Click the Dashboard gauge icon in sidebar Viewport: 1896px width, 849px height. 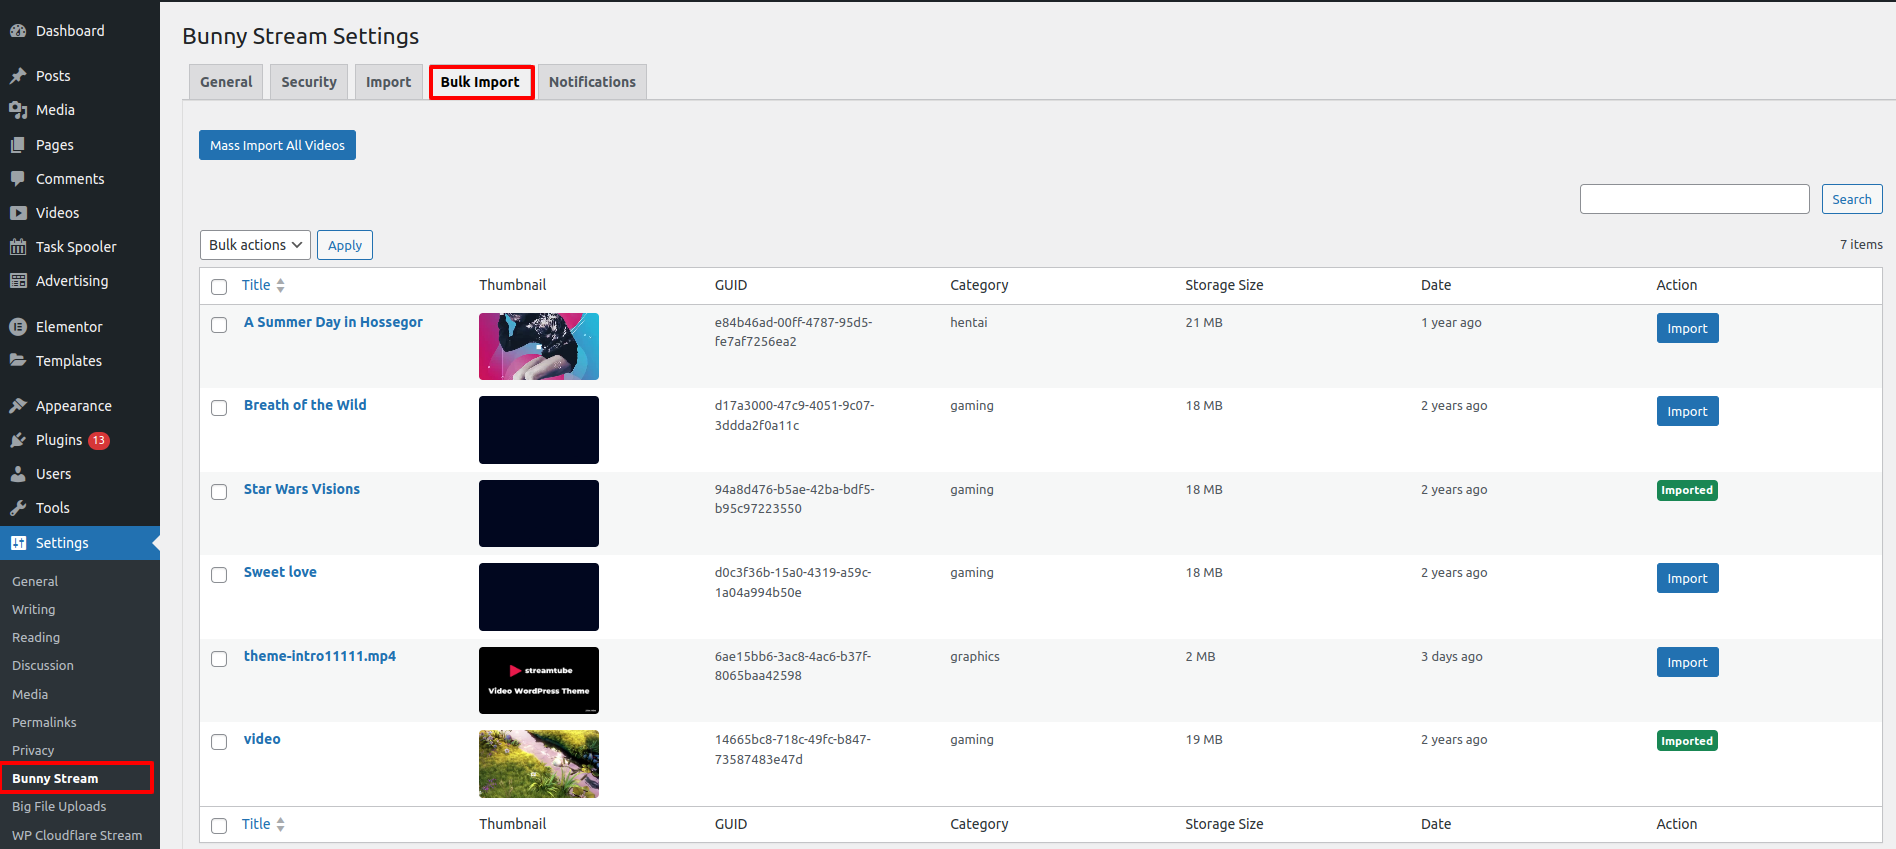click(x=18, y=31)
